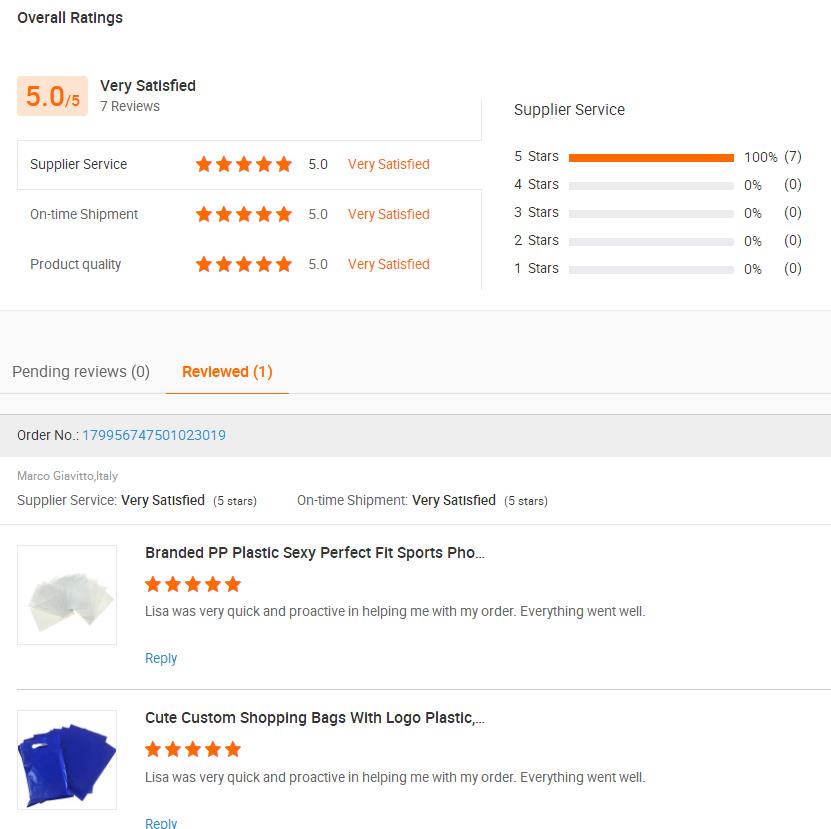Click the clear plastic bags thumbnail

click(x=67, y=595)
